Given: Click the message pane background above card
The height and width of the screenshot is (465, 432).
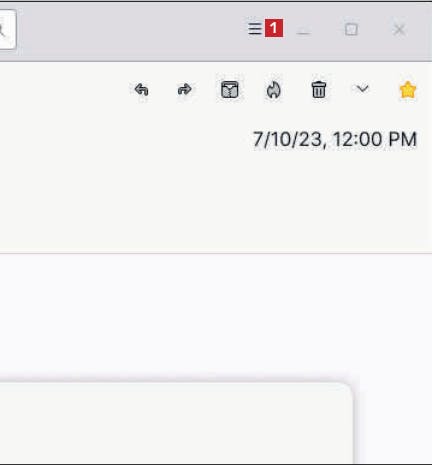Looking at the screenshot, I should coord(213,317).
